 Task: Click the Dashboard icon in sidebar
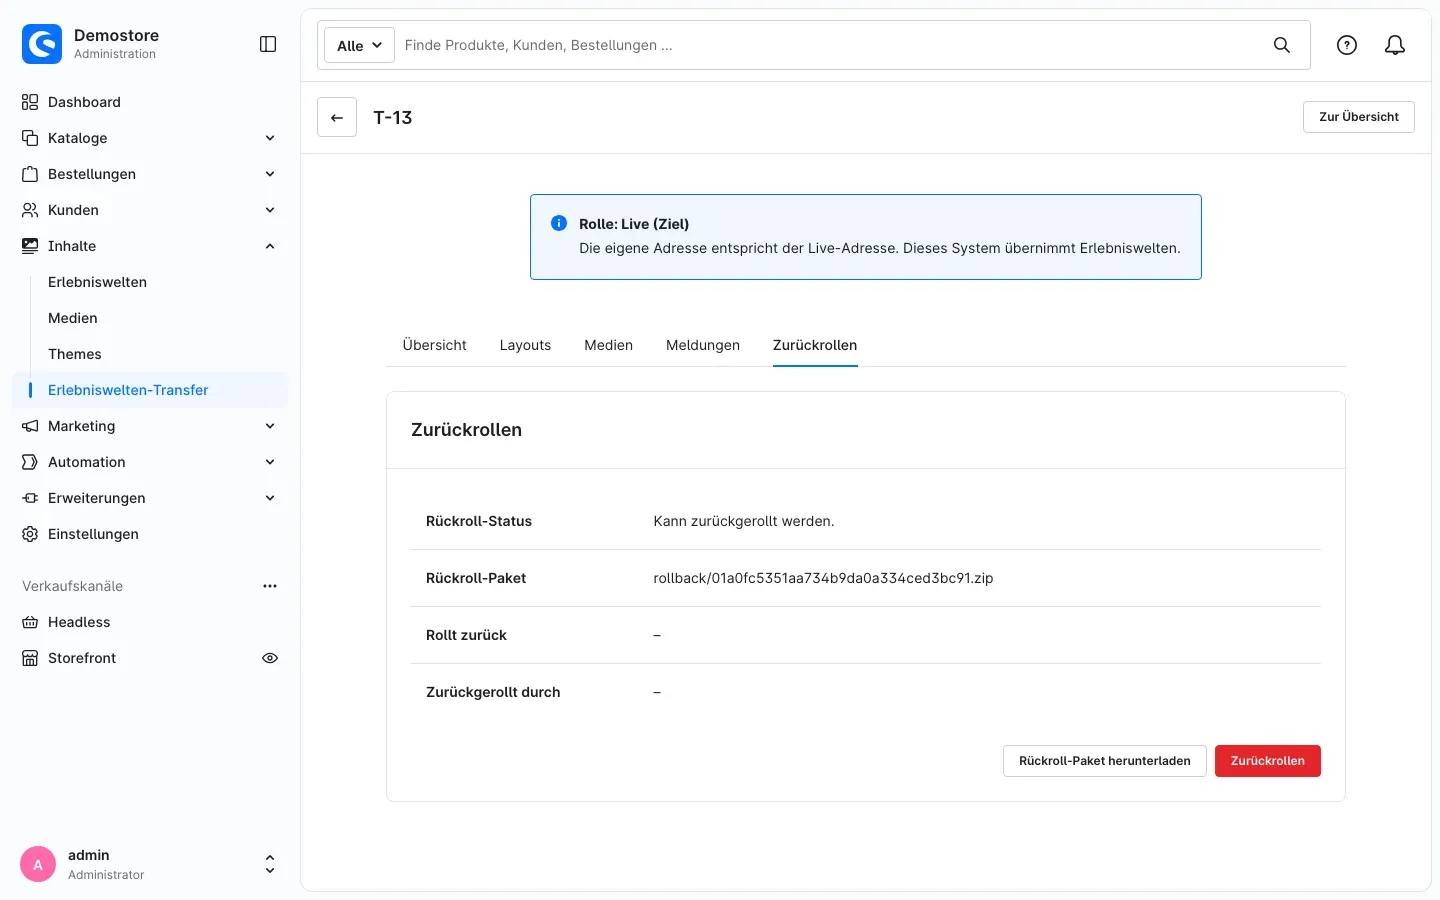click(x=30, y=102)
